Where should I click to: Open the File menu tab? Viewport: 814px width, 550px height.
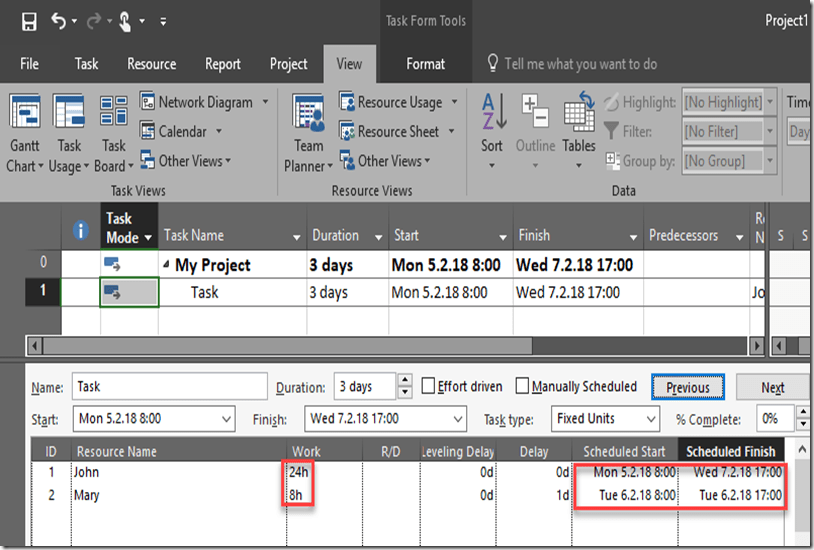pyautogui.click(x=30, y=64)
